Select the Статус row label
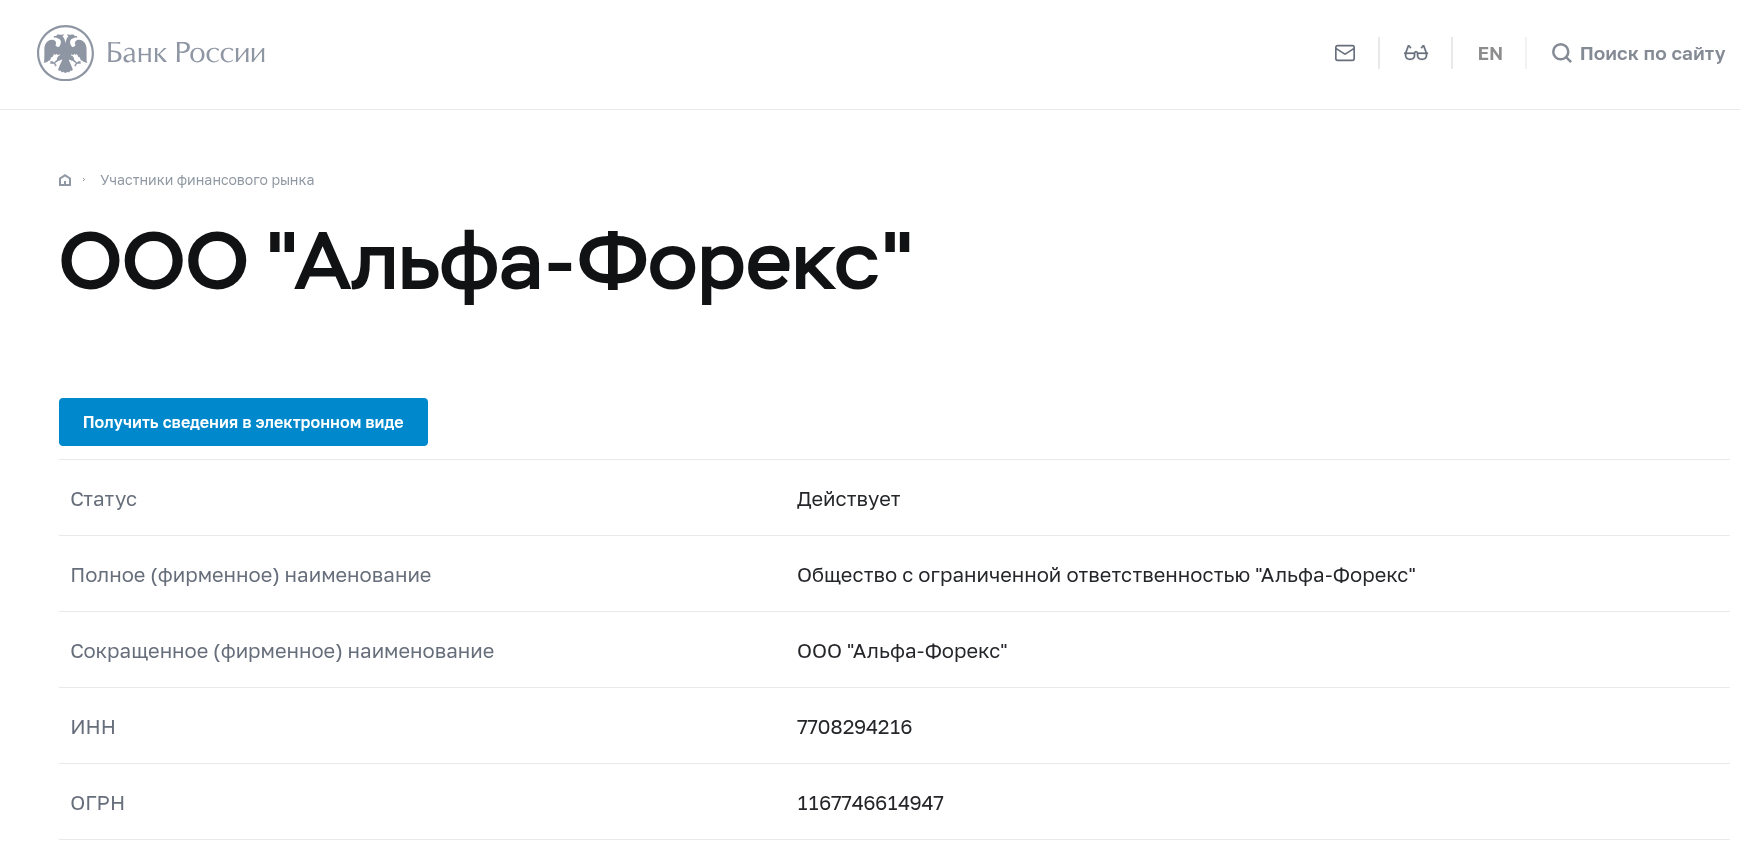Image resolution: width=1740 pixels, height=843 pixels. 104,499
